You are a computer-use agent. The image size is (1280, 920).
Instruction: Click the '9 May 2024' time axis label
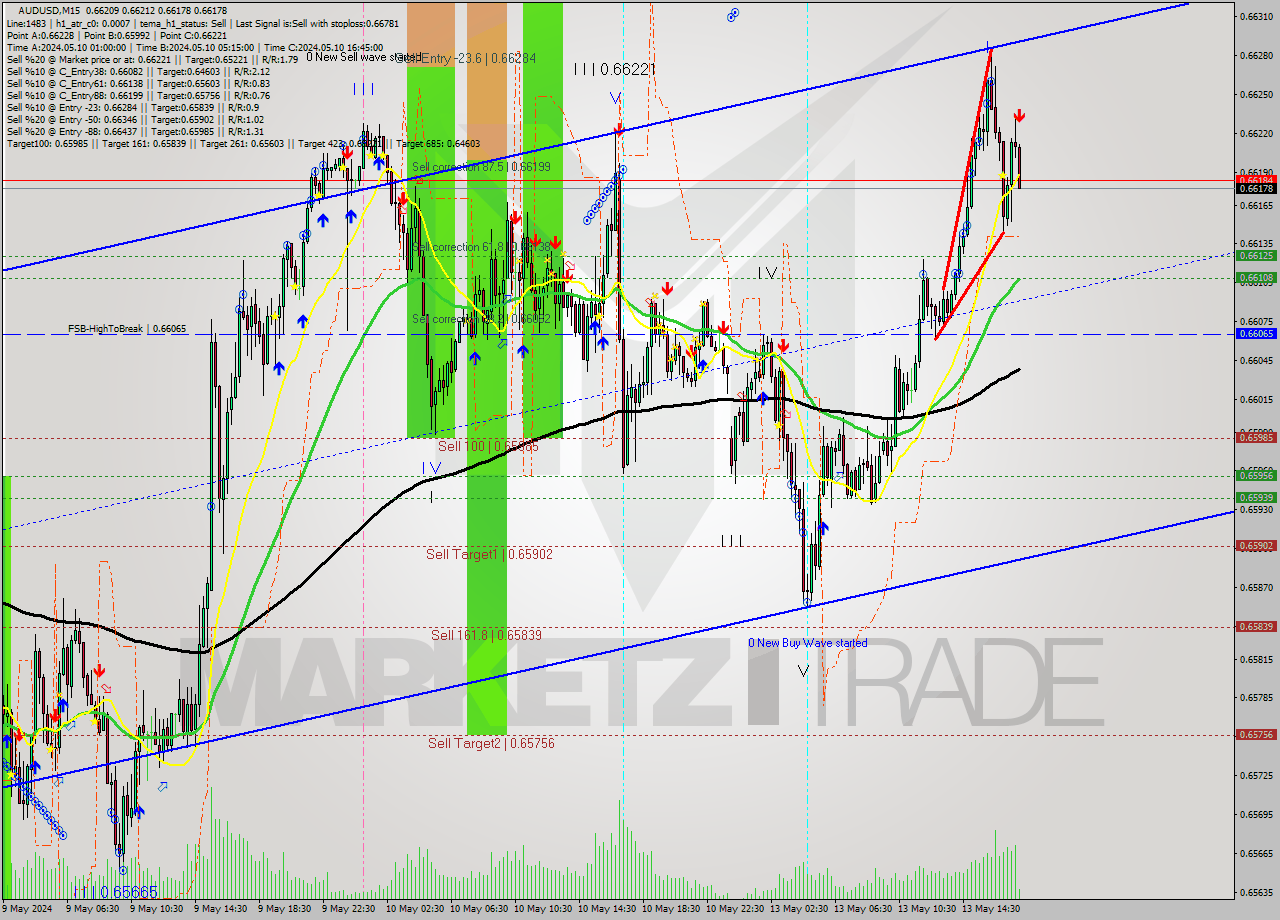click(27, 909)
